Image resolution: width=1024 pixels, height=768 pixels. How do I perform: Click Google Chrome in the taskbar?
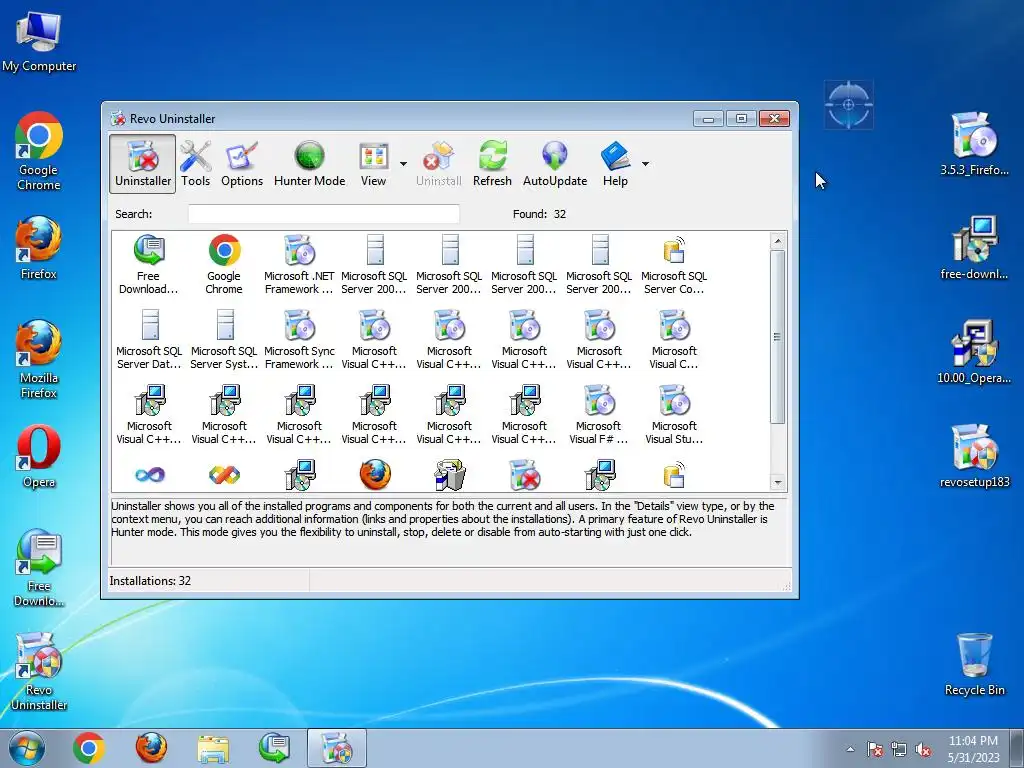point(89,748)
